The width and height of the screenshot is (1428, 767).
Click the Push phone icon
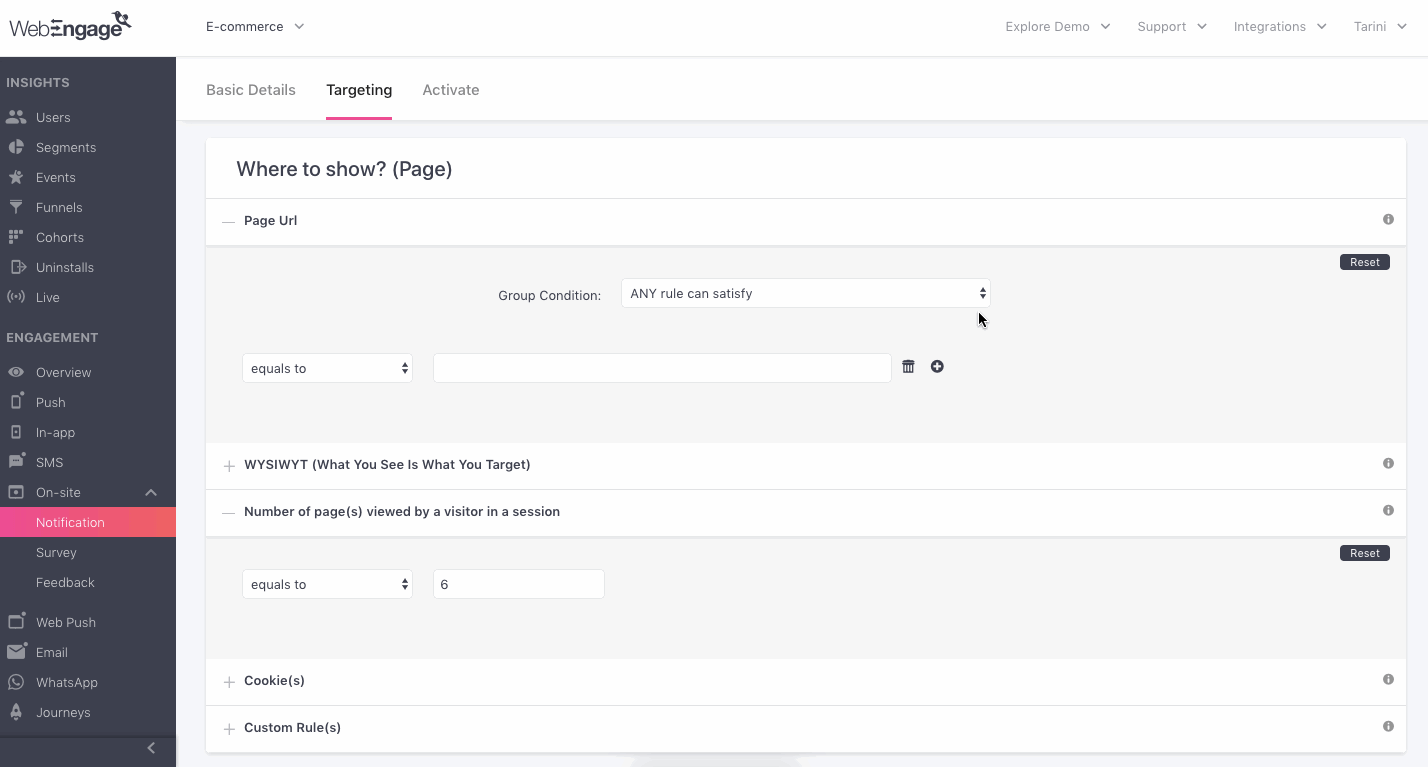coord(15,402)
